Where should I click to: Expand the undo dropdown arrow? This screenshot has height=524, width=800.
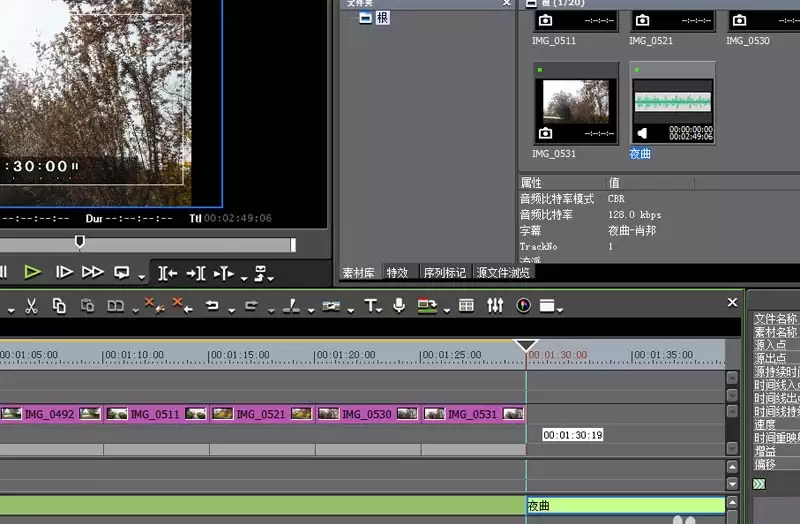pos(231,310)
